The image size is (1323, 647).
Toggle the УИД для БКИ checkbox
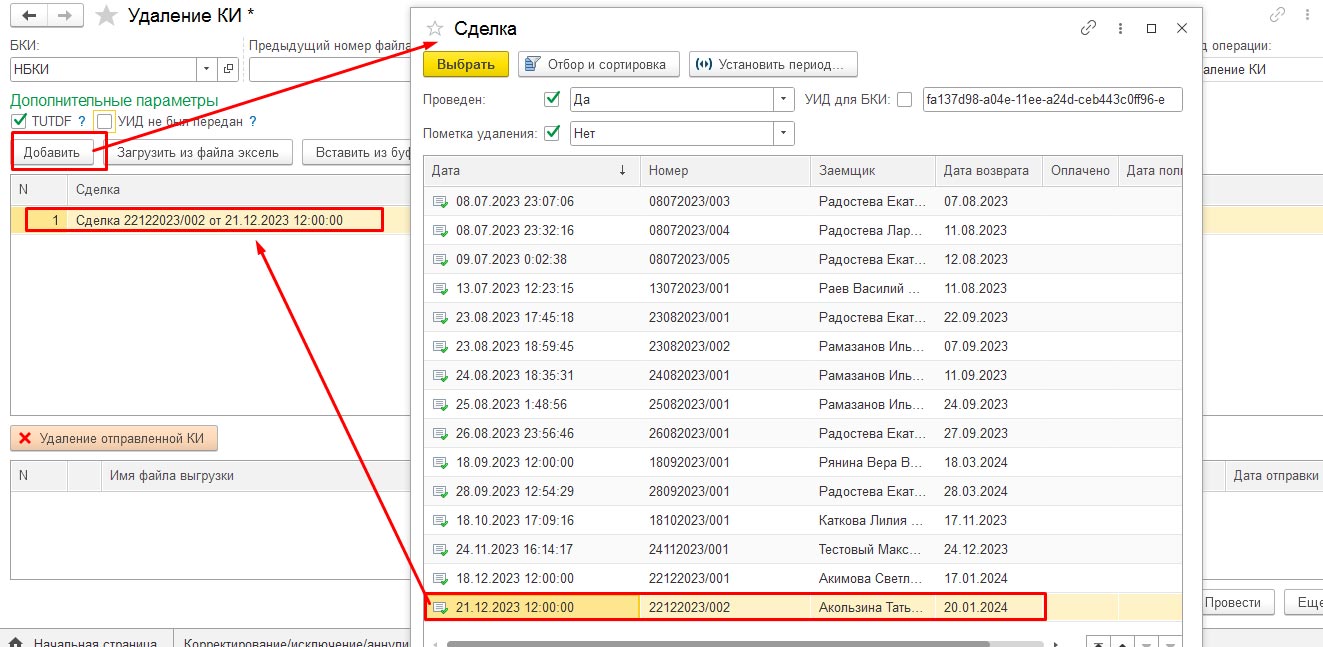point(905,99)
